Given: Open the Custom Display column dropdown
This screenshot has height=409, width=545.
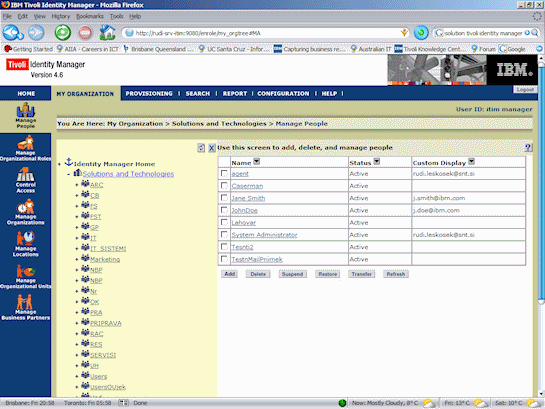Looking at the screenshot, I should (x=471, y=161).
